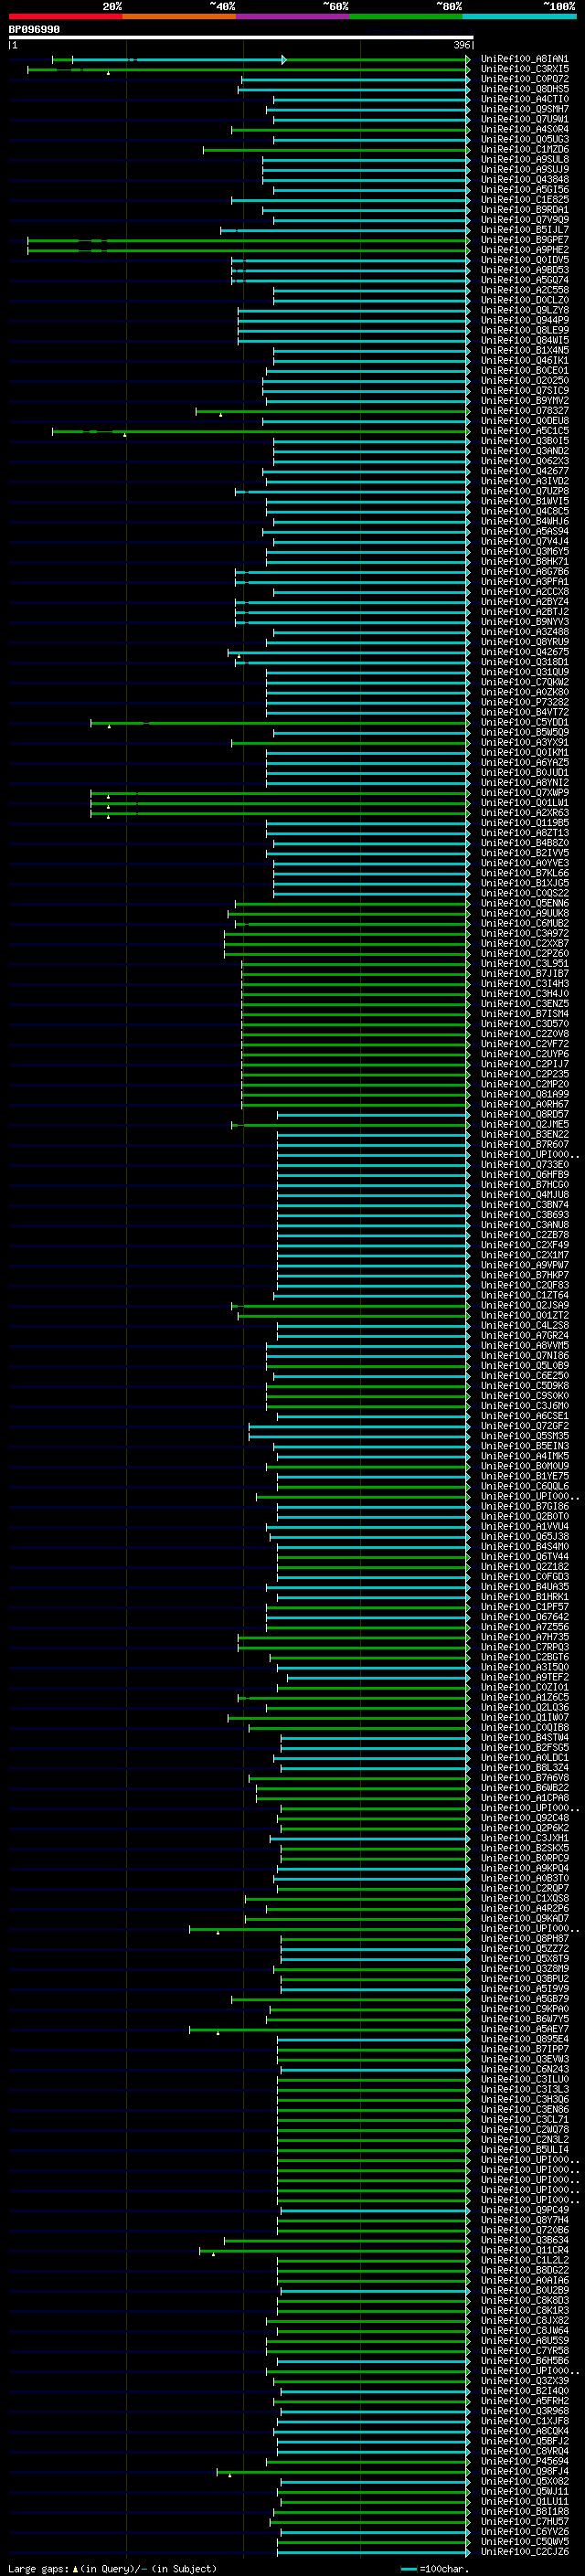Open hit UniRef100_Q8DHS5
The height and width of the screenshot is (2576, 585).
click(524, 89)
